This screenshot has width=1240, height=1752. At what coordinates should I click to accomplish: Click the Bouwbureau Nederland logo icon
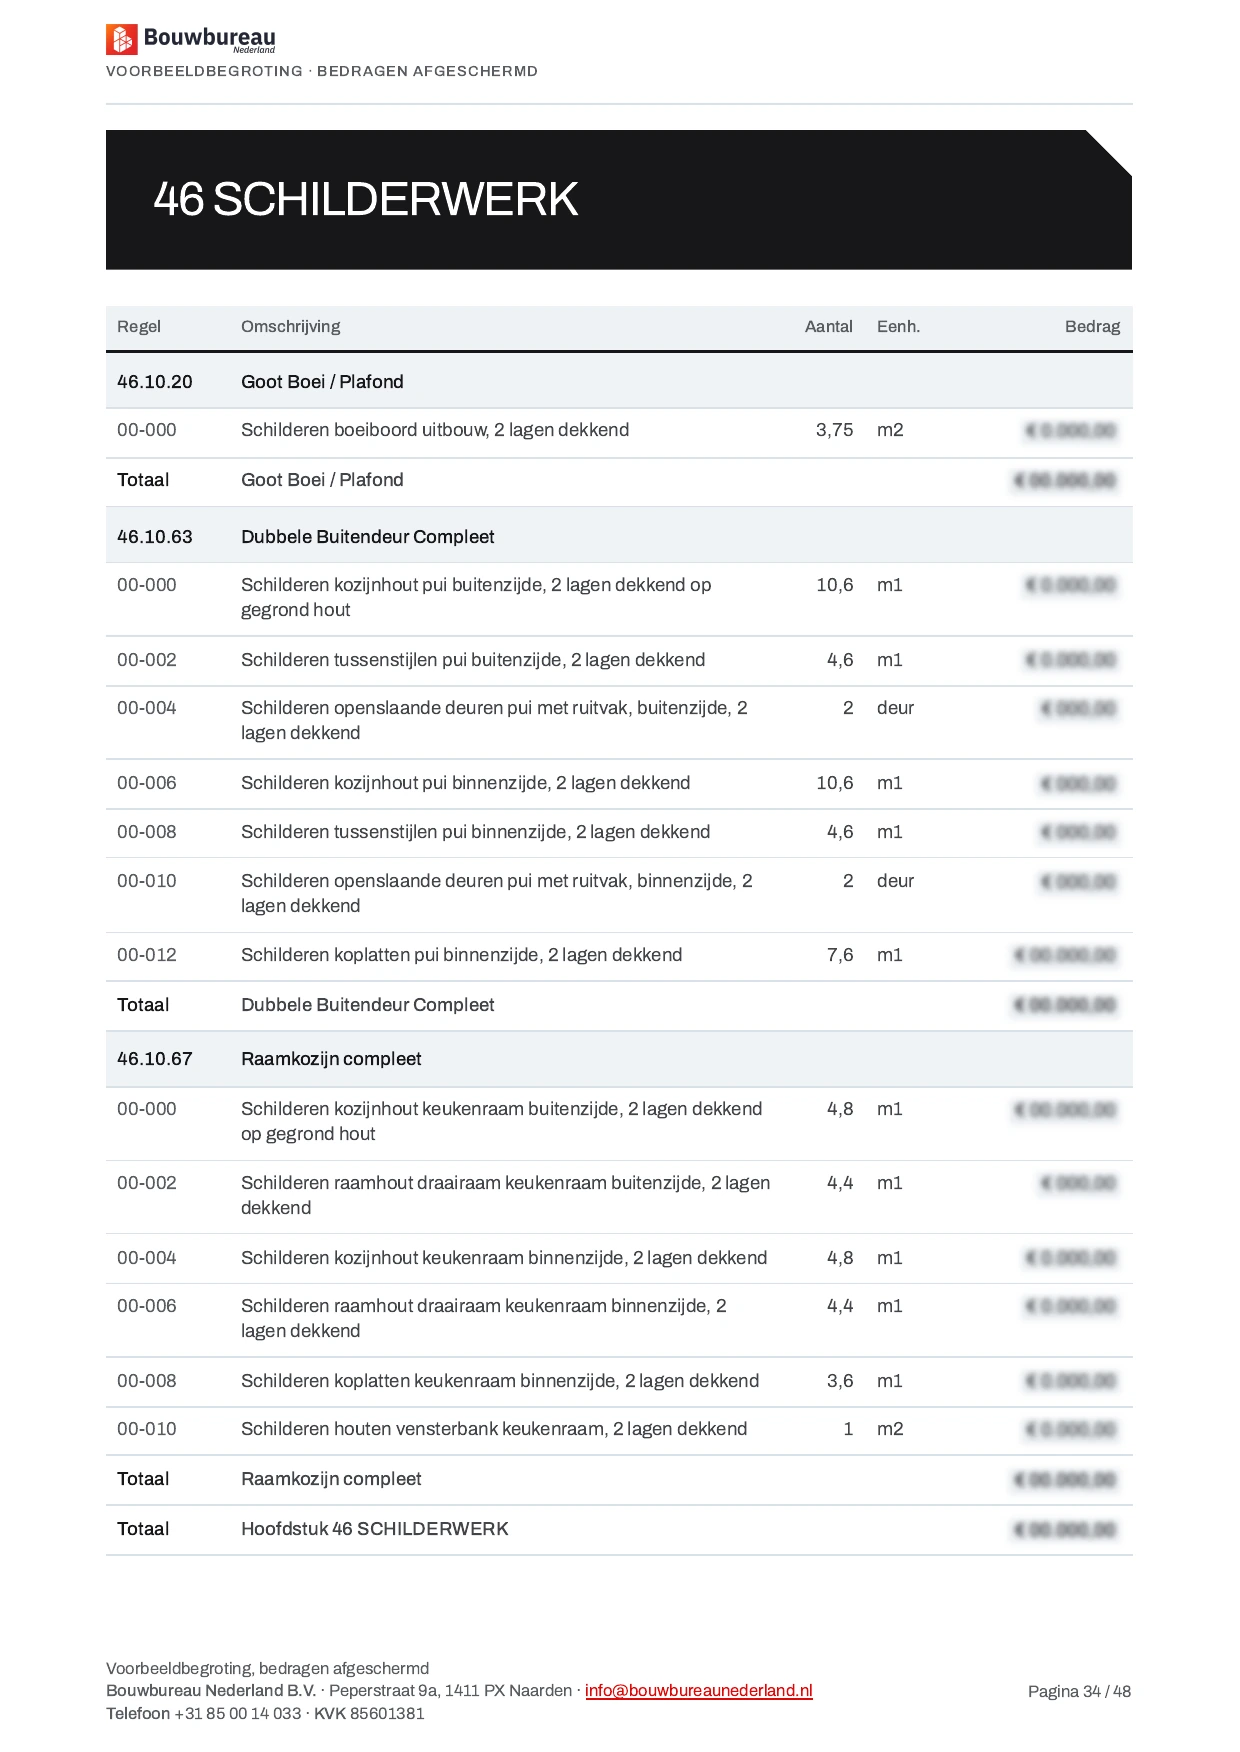click(x=121, y=39)
